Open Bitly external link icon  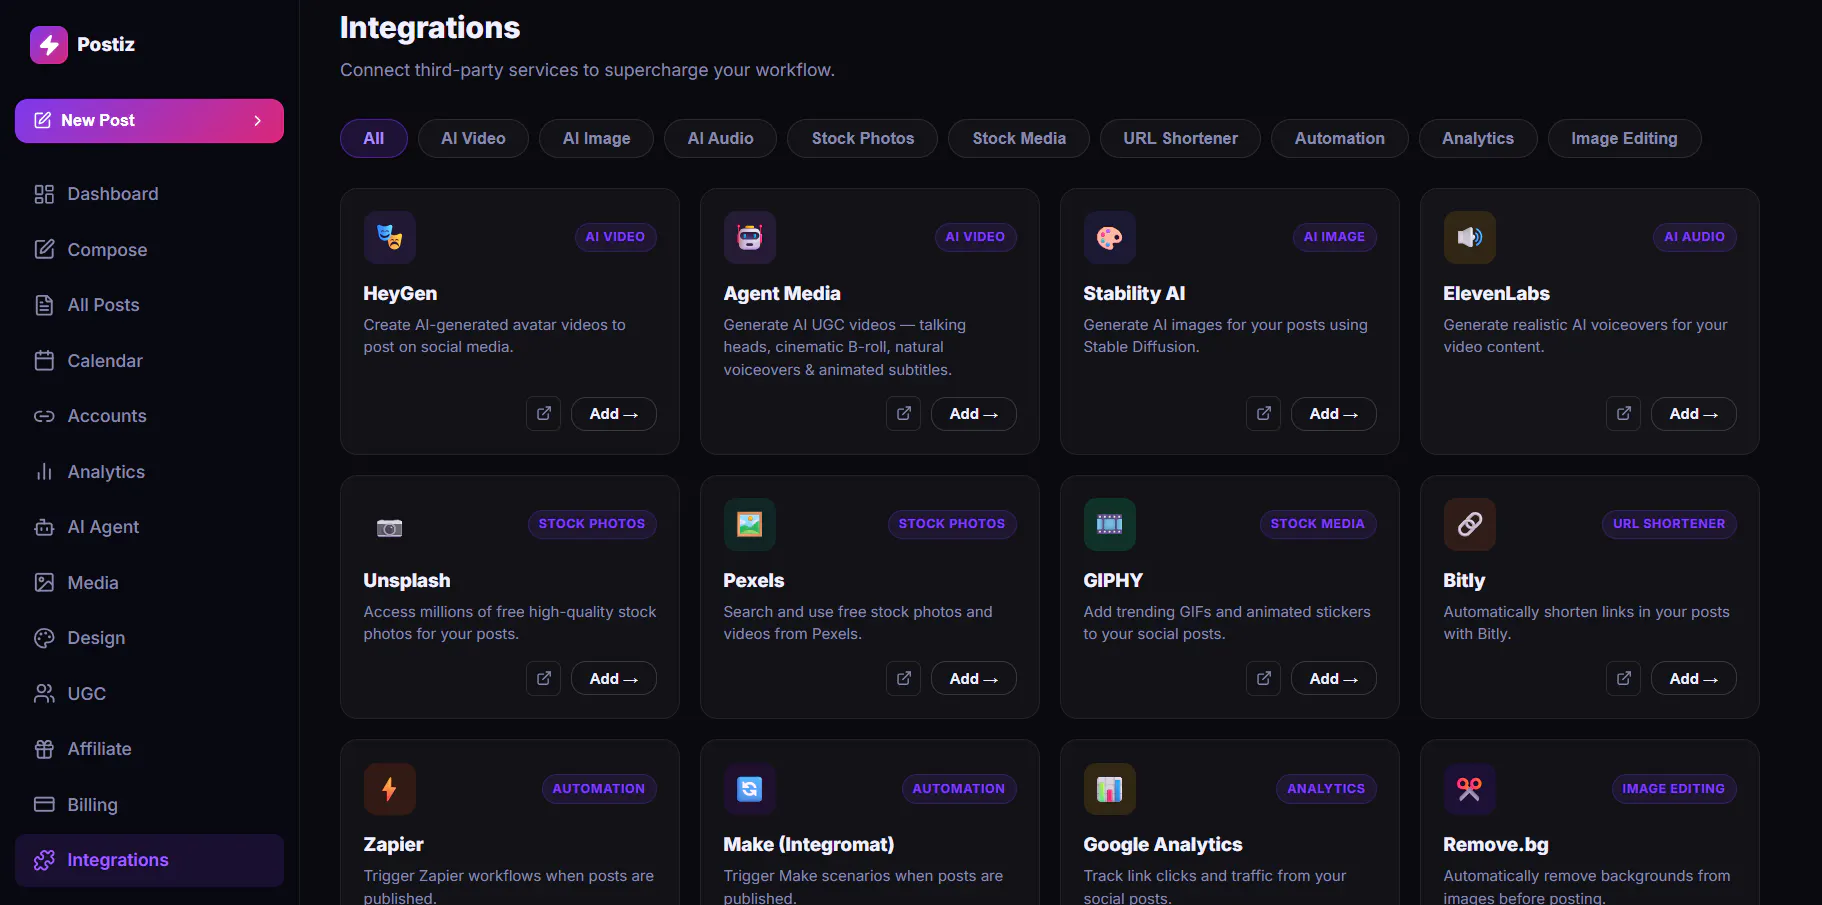[x=1624, y=679]
